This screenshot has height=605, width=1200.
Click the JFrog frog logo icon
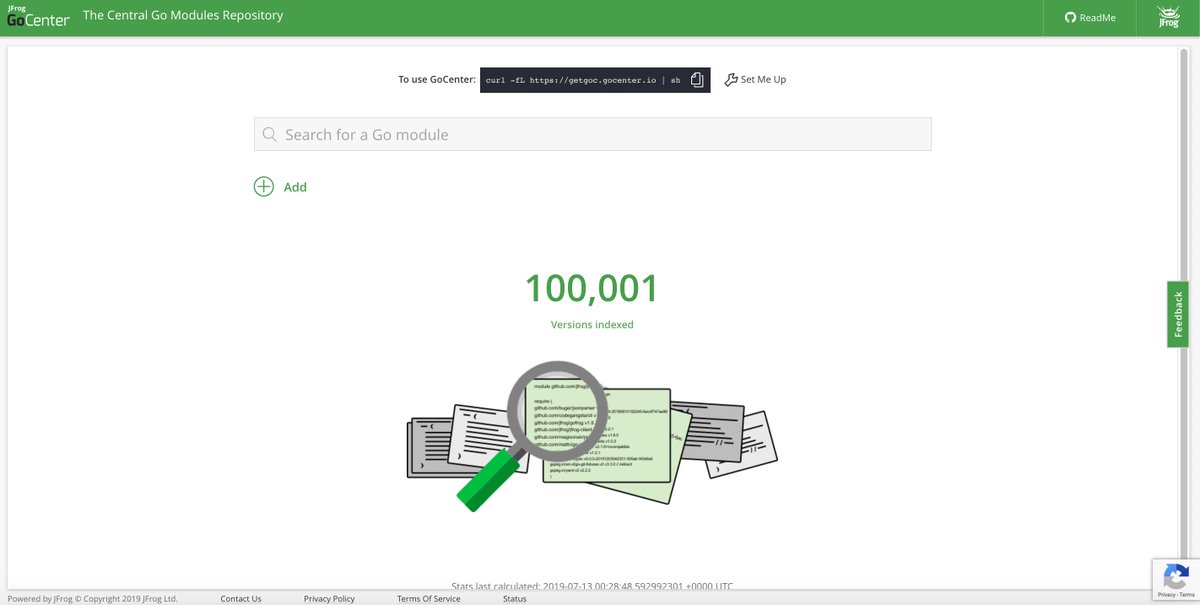1168,16
